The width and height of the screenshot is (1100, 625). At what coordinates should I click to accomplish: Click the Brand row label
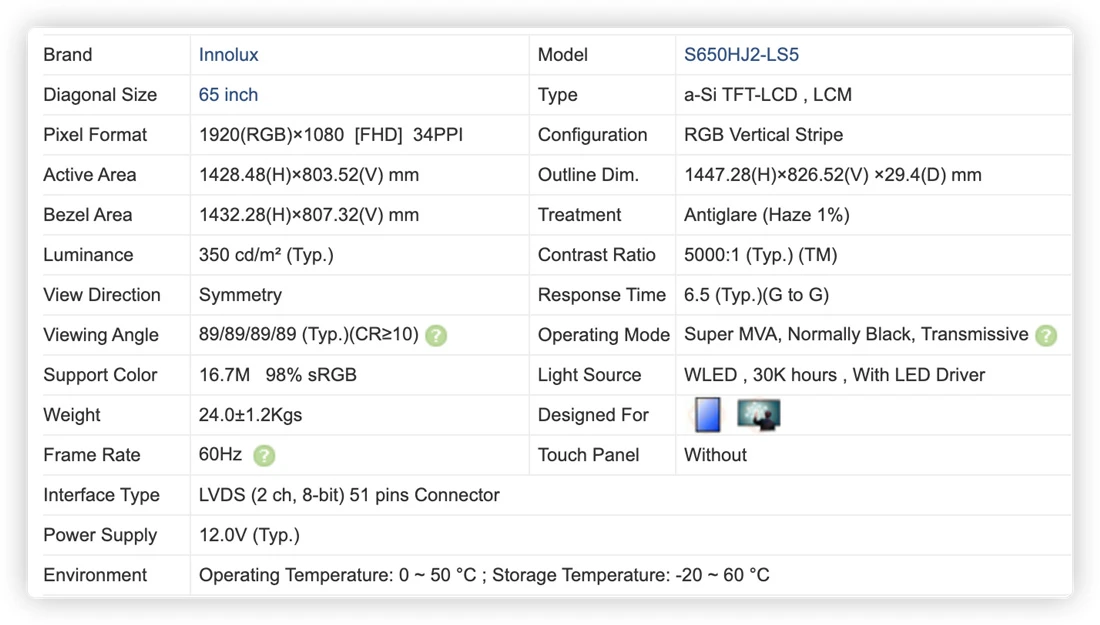[67, 55]
